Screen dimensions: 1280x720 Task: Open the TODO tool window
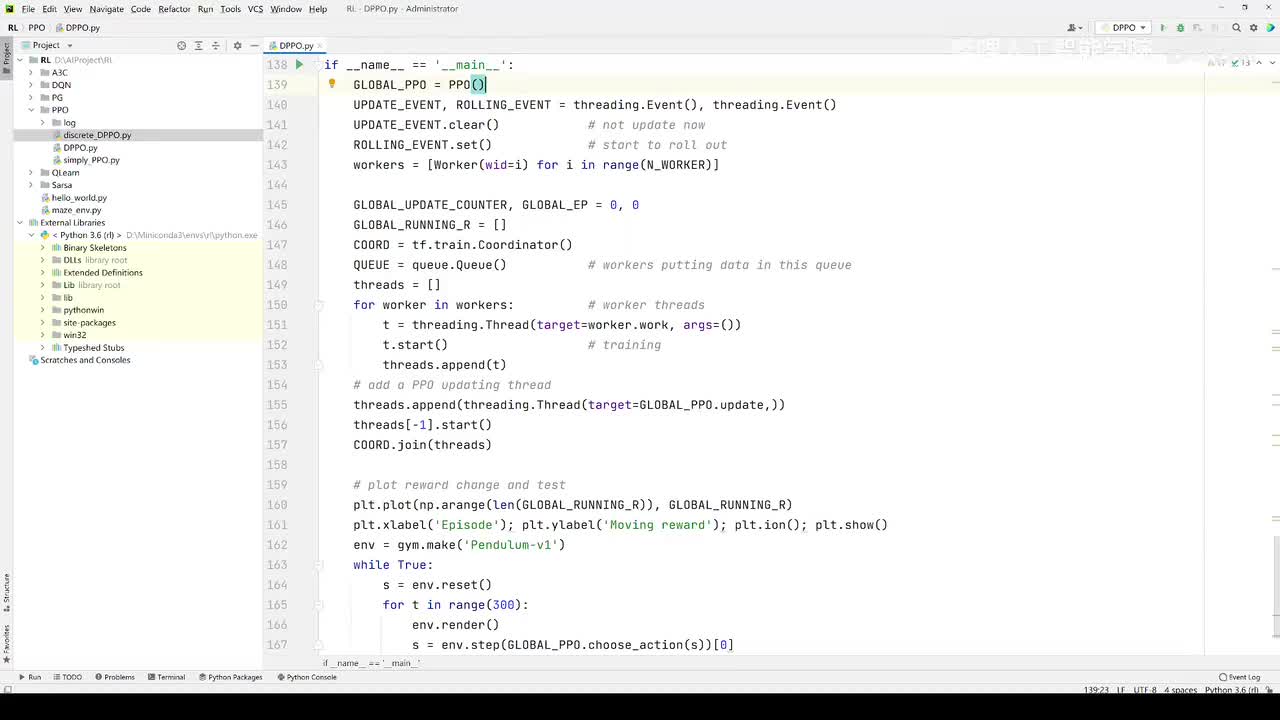pyautogui.click(x=67, y=677)
